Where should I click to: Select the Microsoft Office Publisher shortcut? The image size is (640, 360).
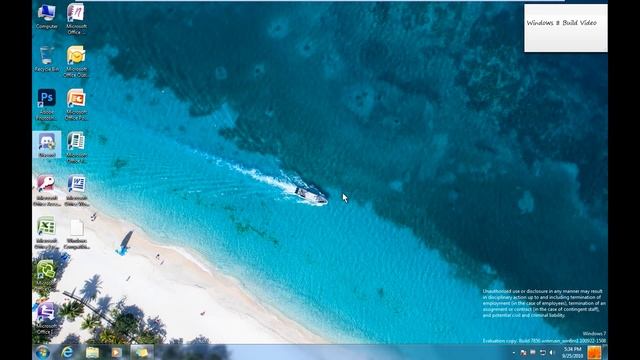[76, 147]
